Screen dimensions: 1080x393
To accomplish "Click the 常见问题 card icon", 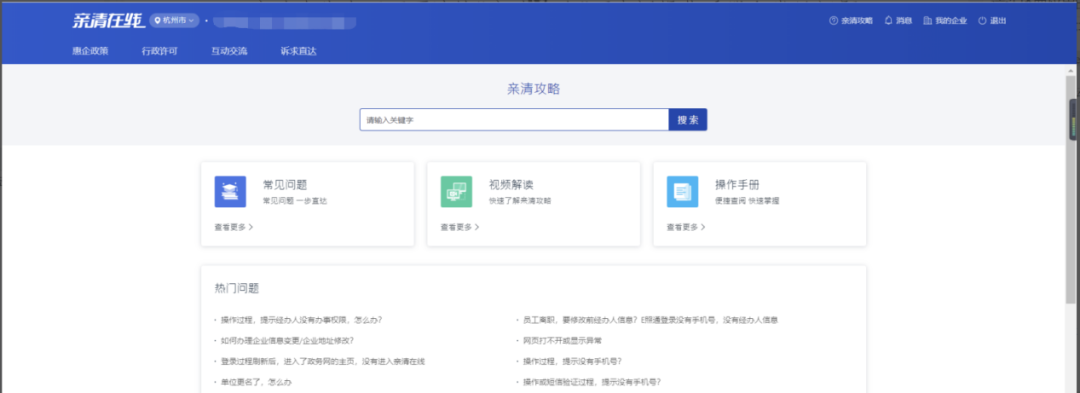I will point(230,191).
